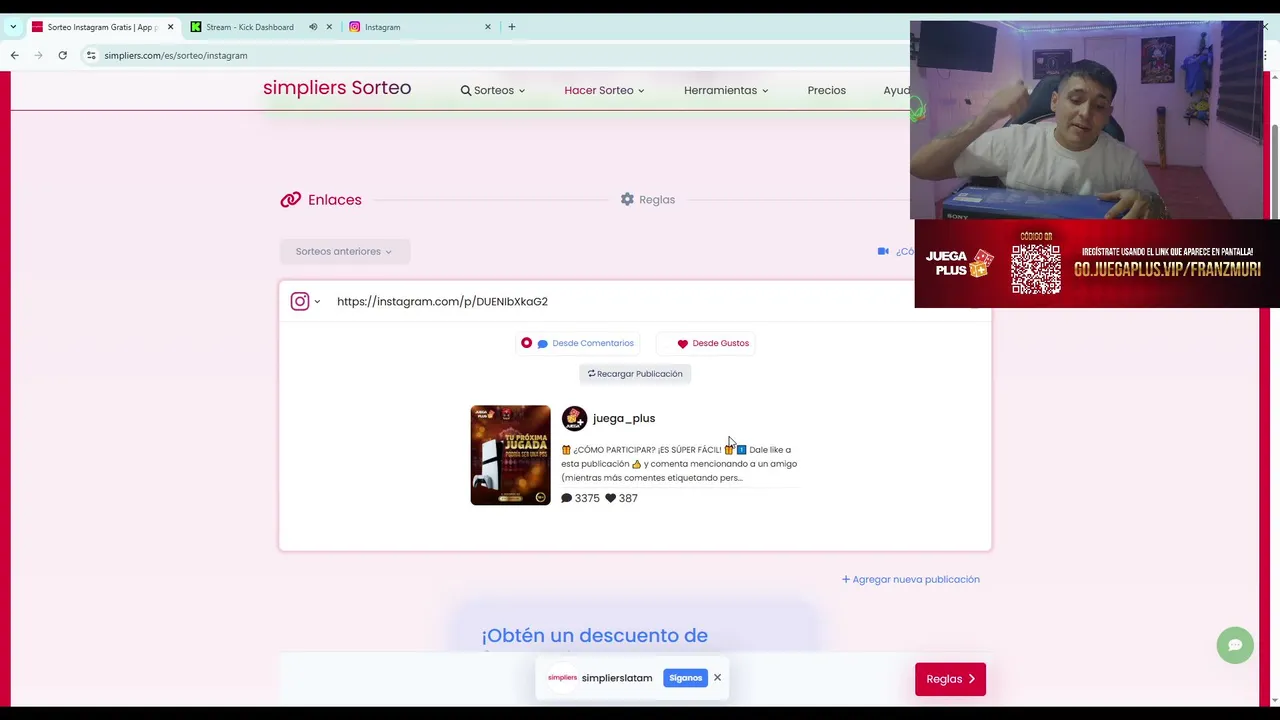
Task: Proceed with the red Reglas button
Action: (950, 679)
